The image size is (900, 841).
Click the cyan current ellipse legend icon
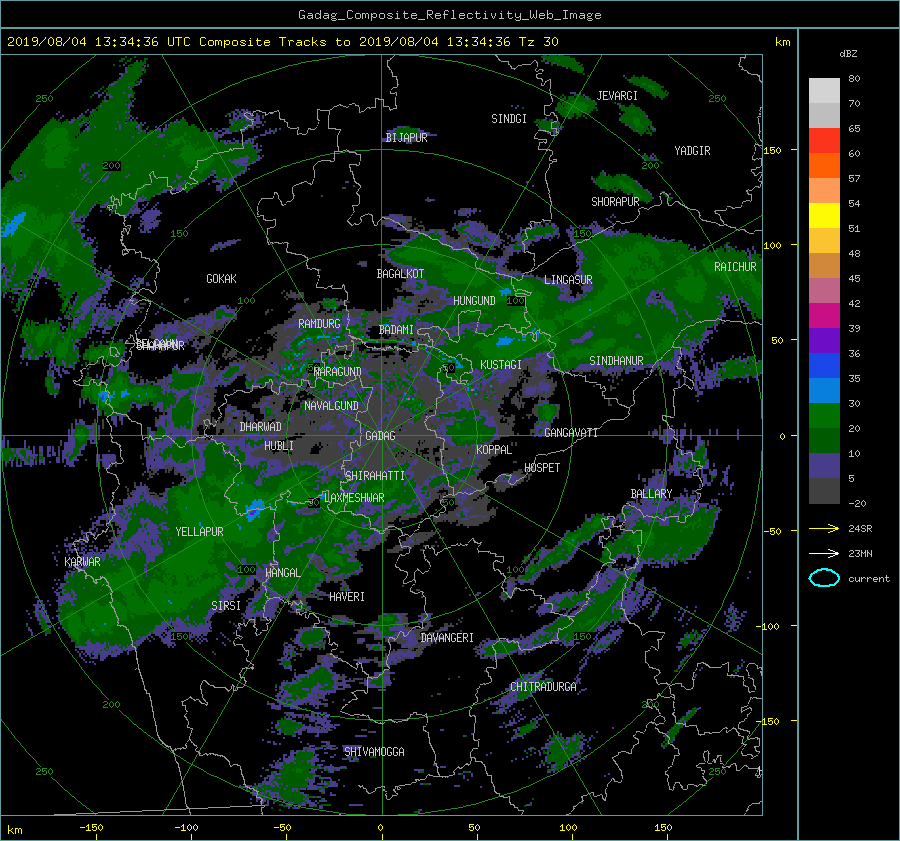tap(824, 578)
